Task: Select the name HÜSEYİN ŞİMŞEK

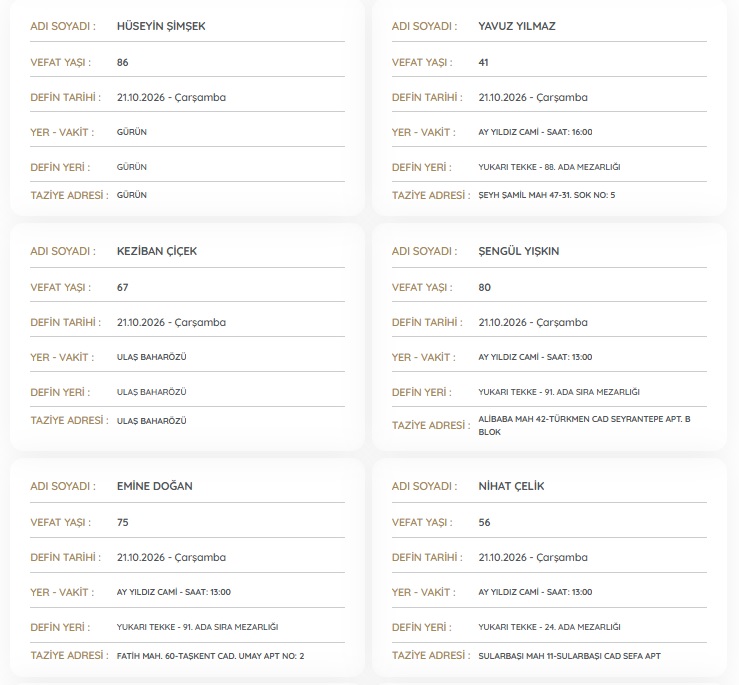Action: click(161, 26)
